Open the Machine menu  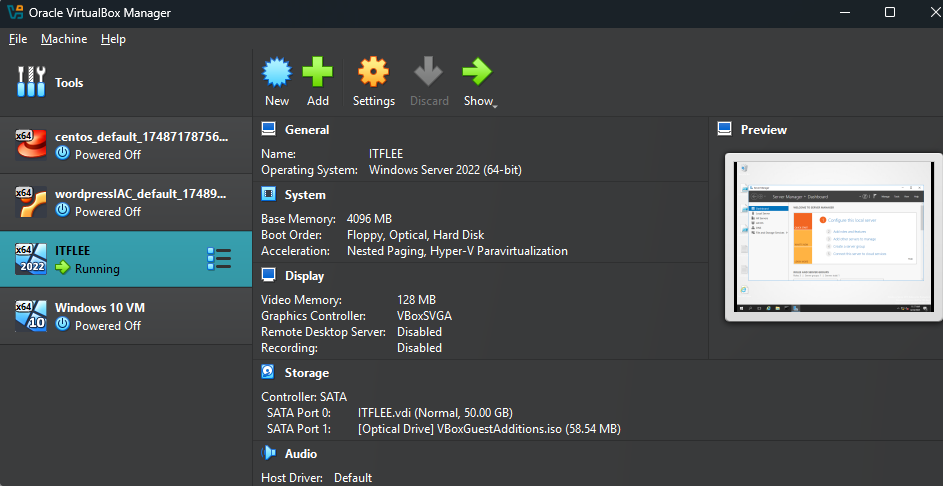pos(64,39)
